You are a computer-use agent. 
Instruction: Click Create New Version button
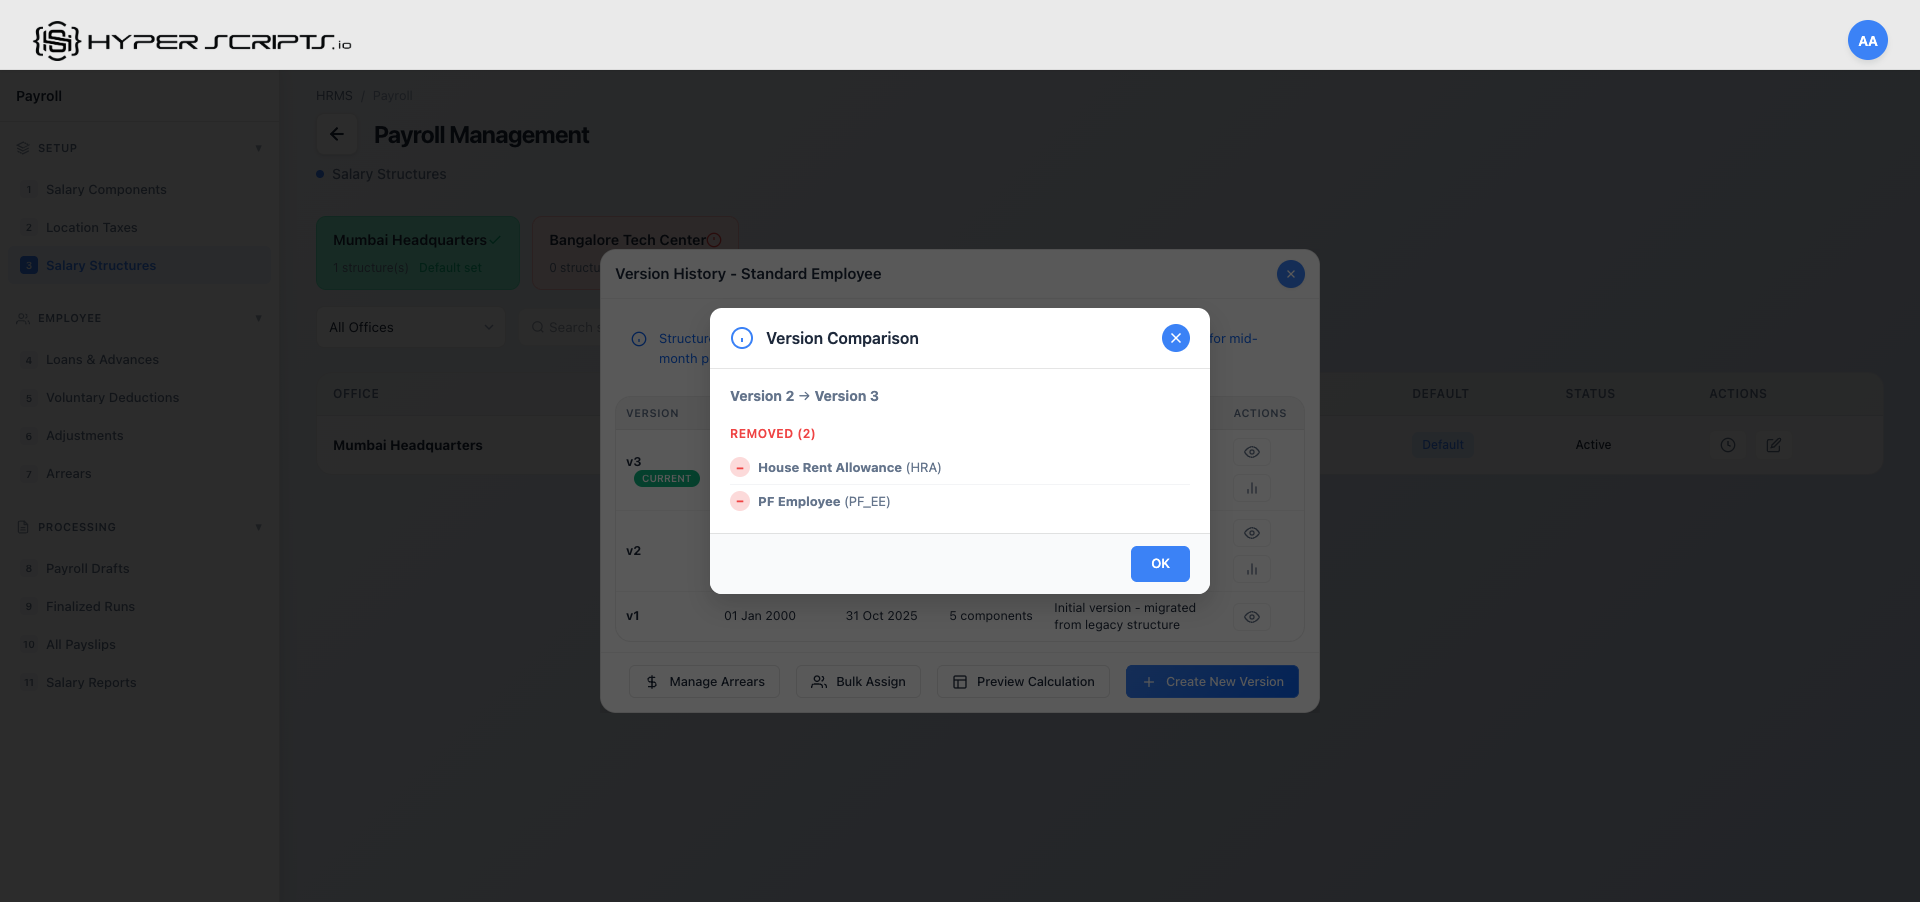1212,682
